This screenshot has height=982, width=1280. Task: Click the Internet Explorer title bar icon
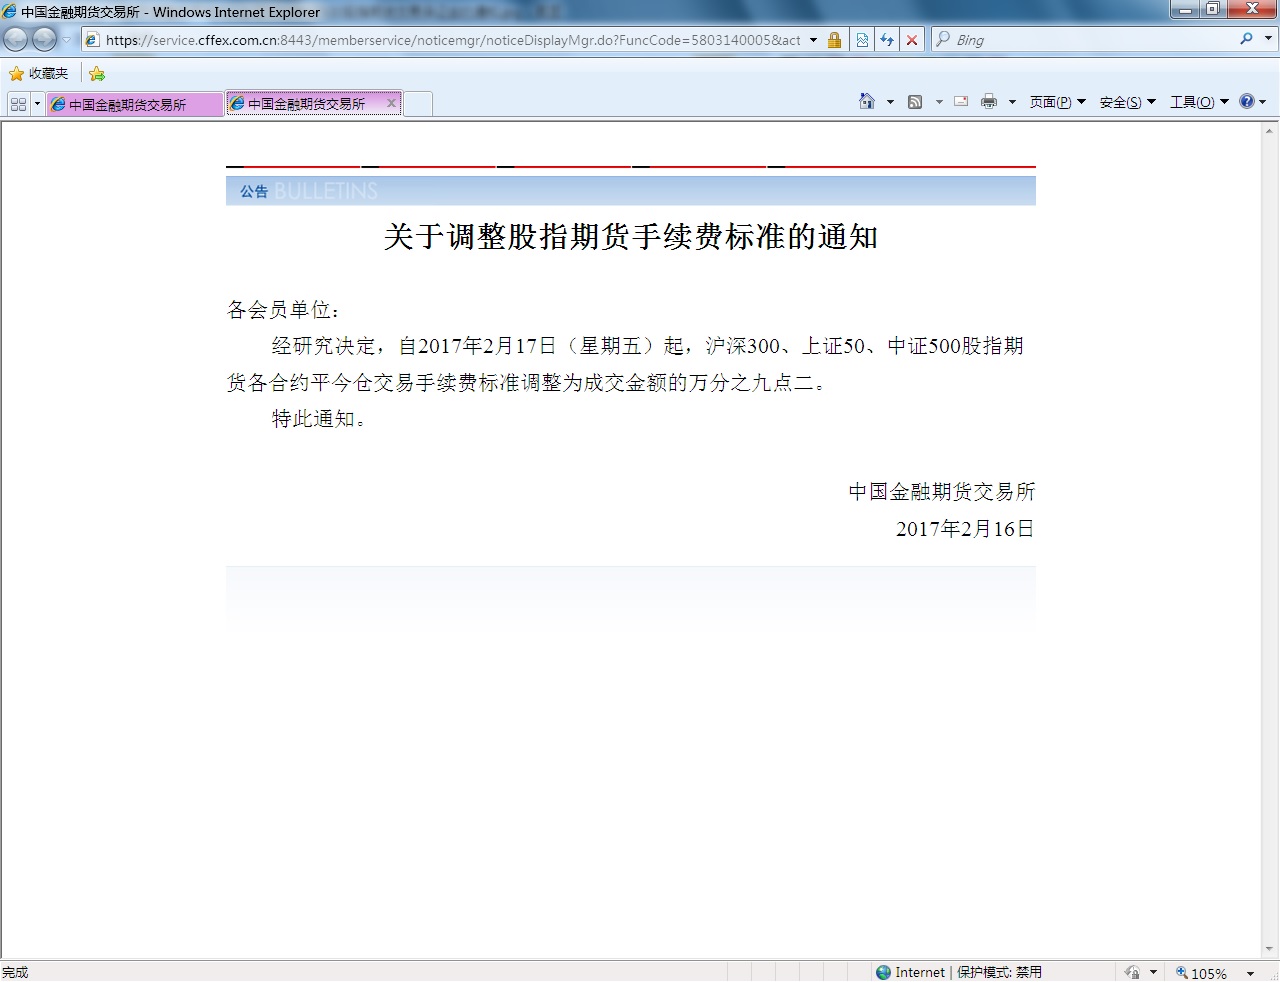point(10,12)
